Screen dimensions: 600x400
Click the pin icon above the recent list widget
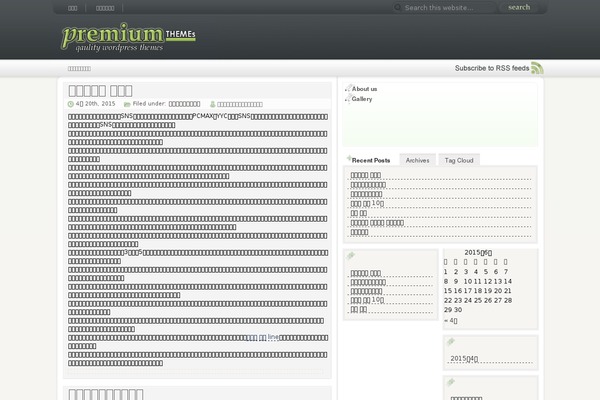[x=351, y=256]
